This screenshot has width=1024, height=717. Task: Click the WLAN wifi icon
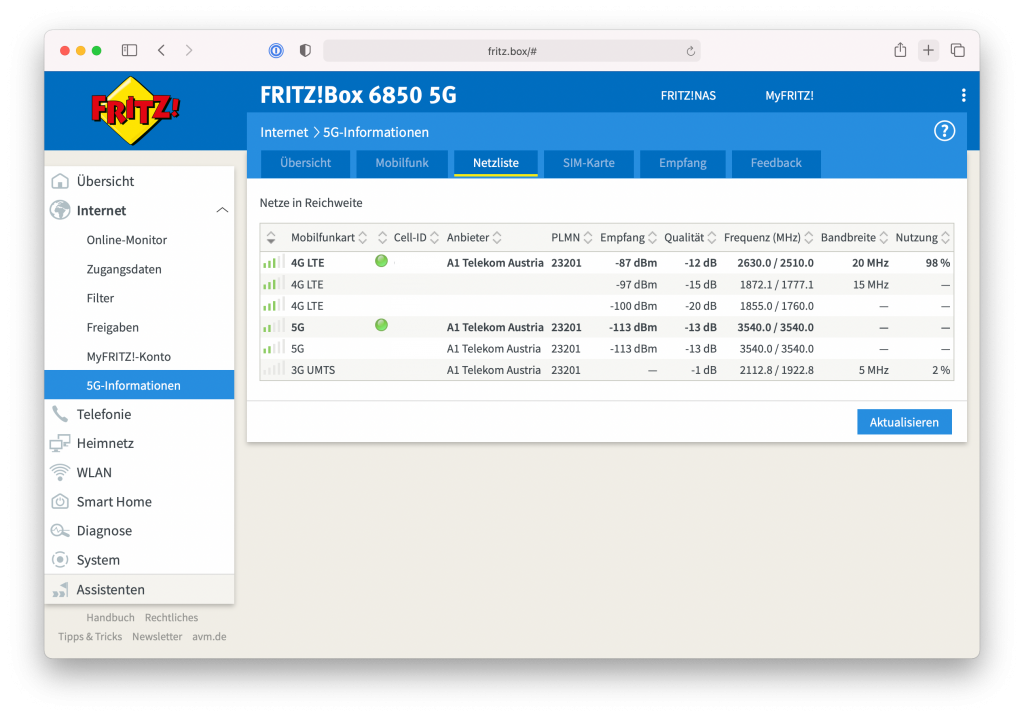(x=60, y=472)
